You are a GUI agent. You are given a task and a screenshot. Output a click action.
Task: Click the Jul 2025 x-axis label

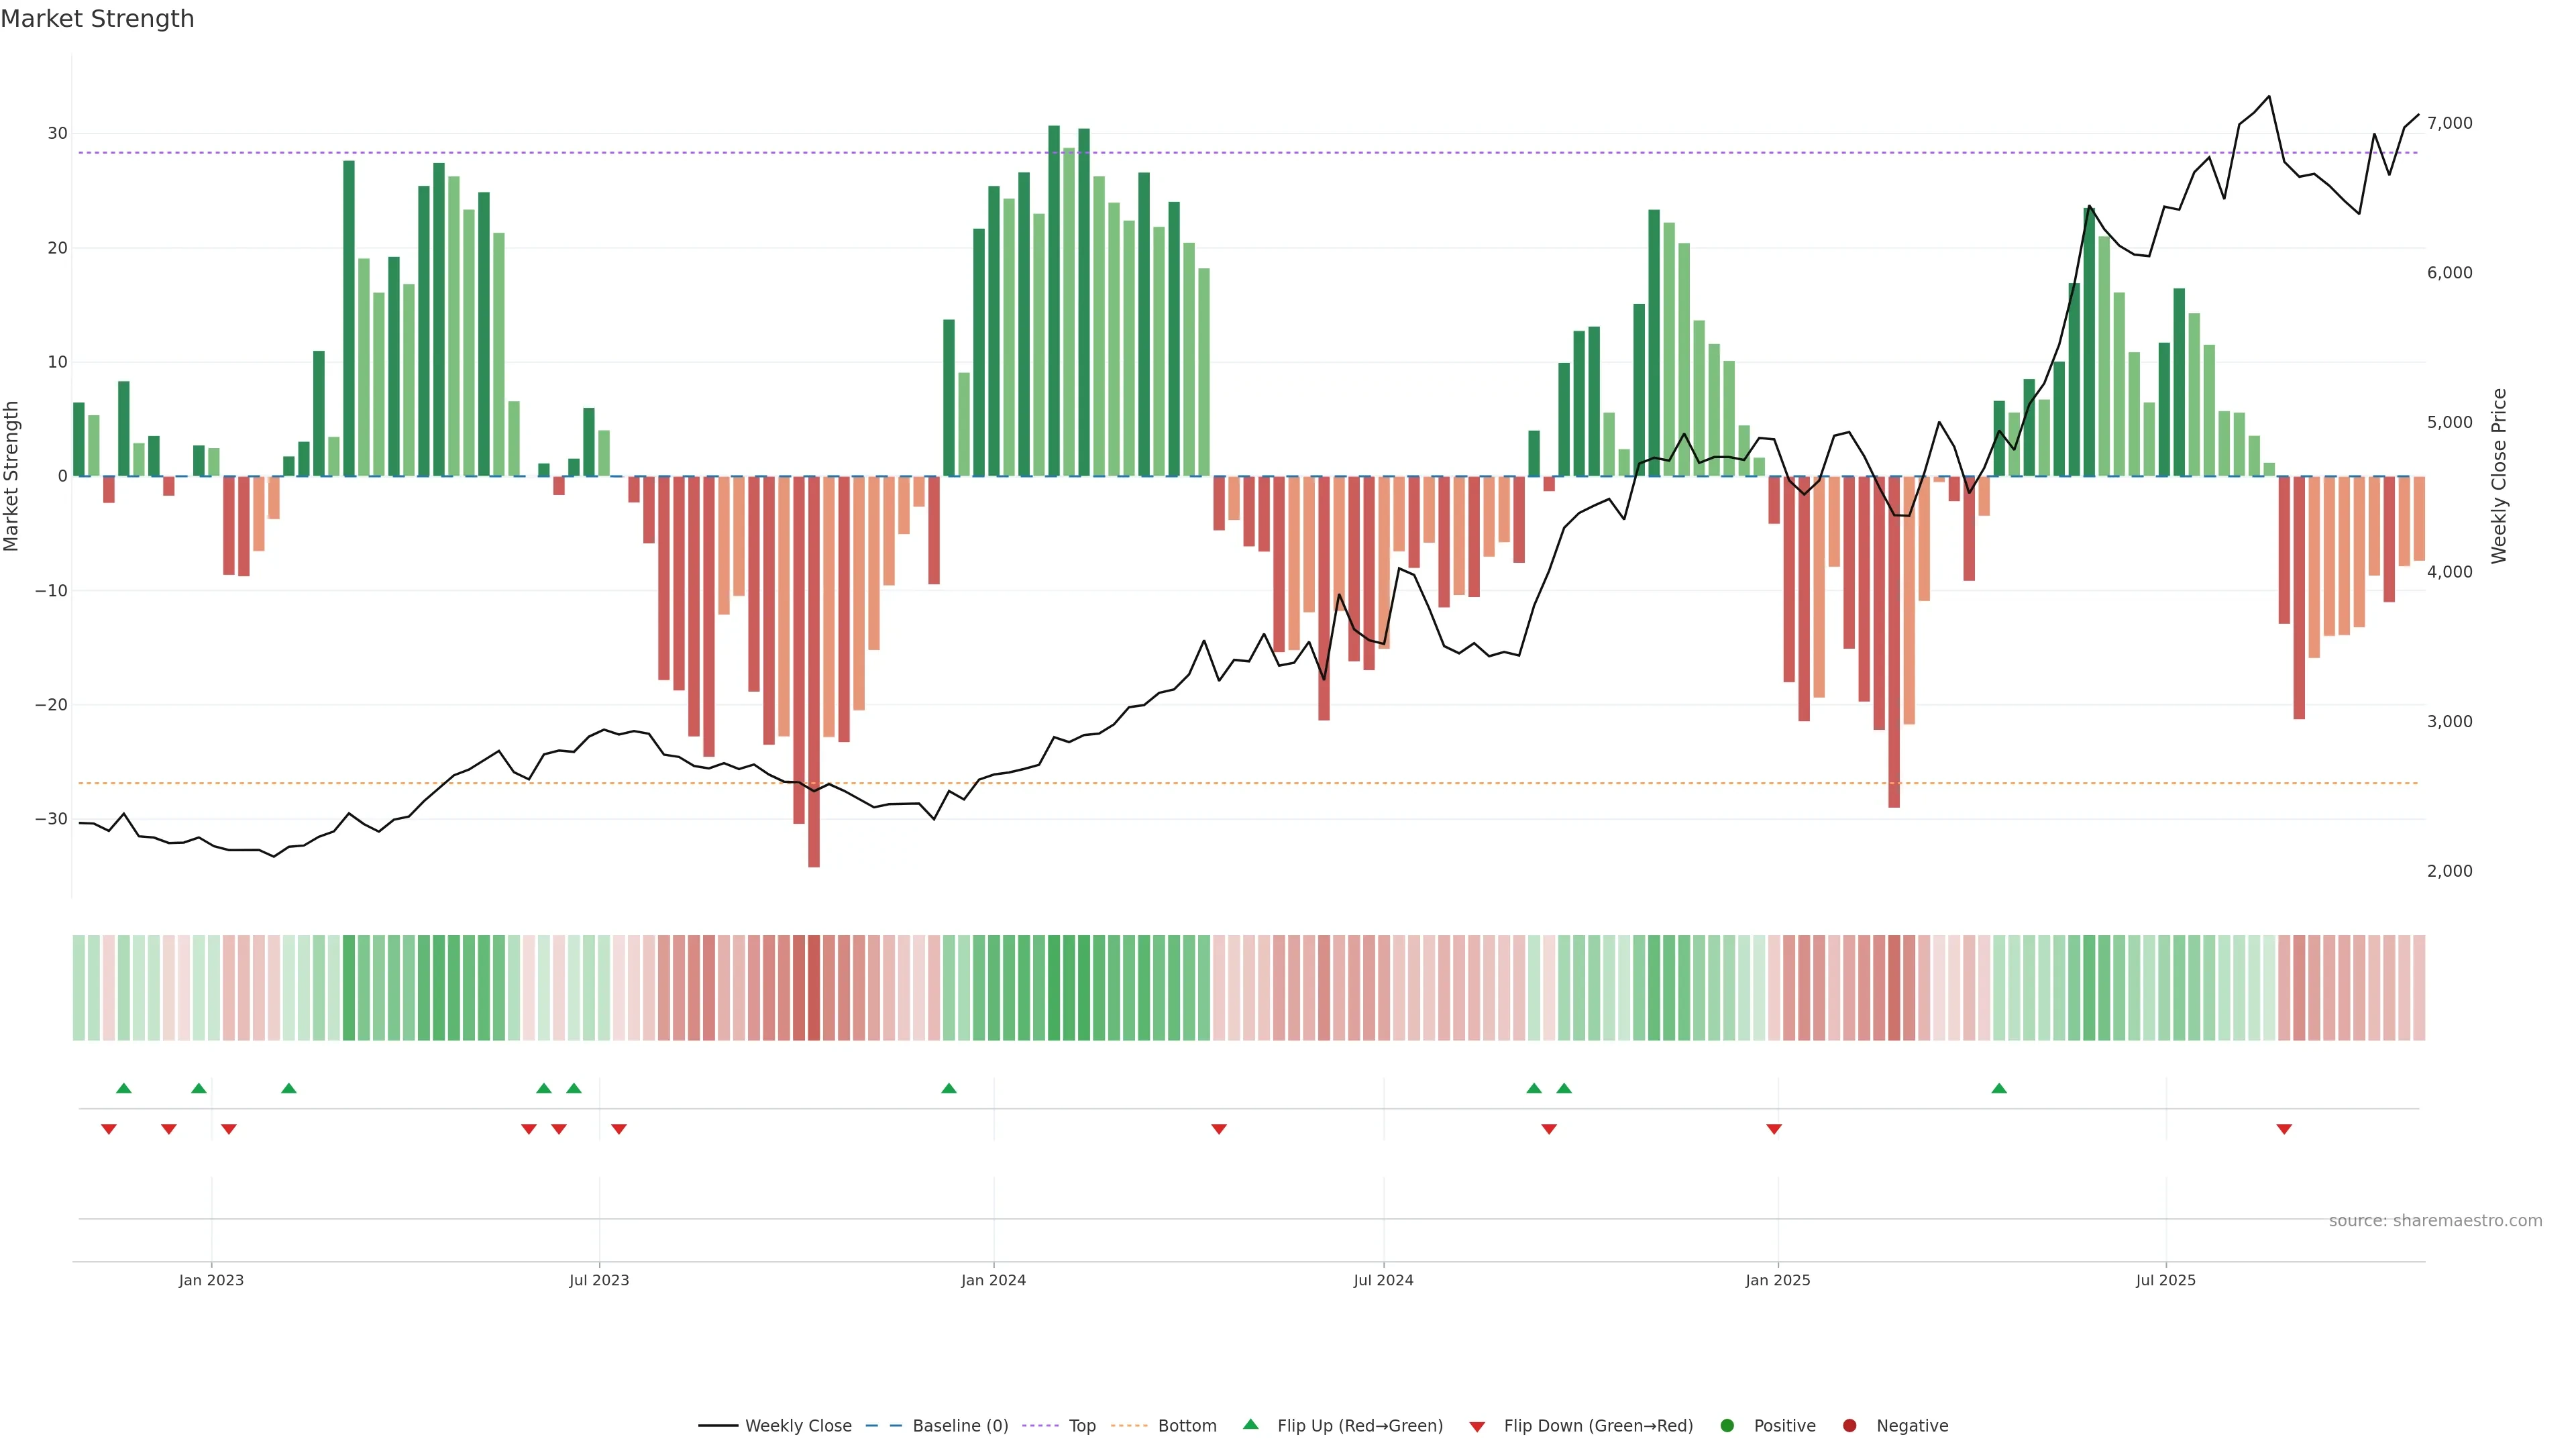pos(2165,1280)
